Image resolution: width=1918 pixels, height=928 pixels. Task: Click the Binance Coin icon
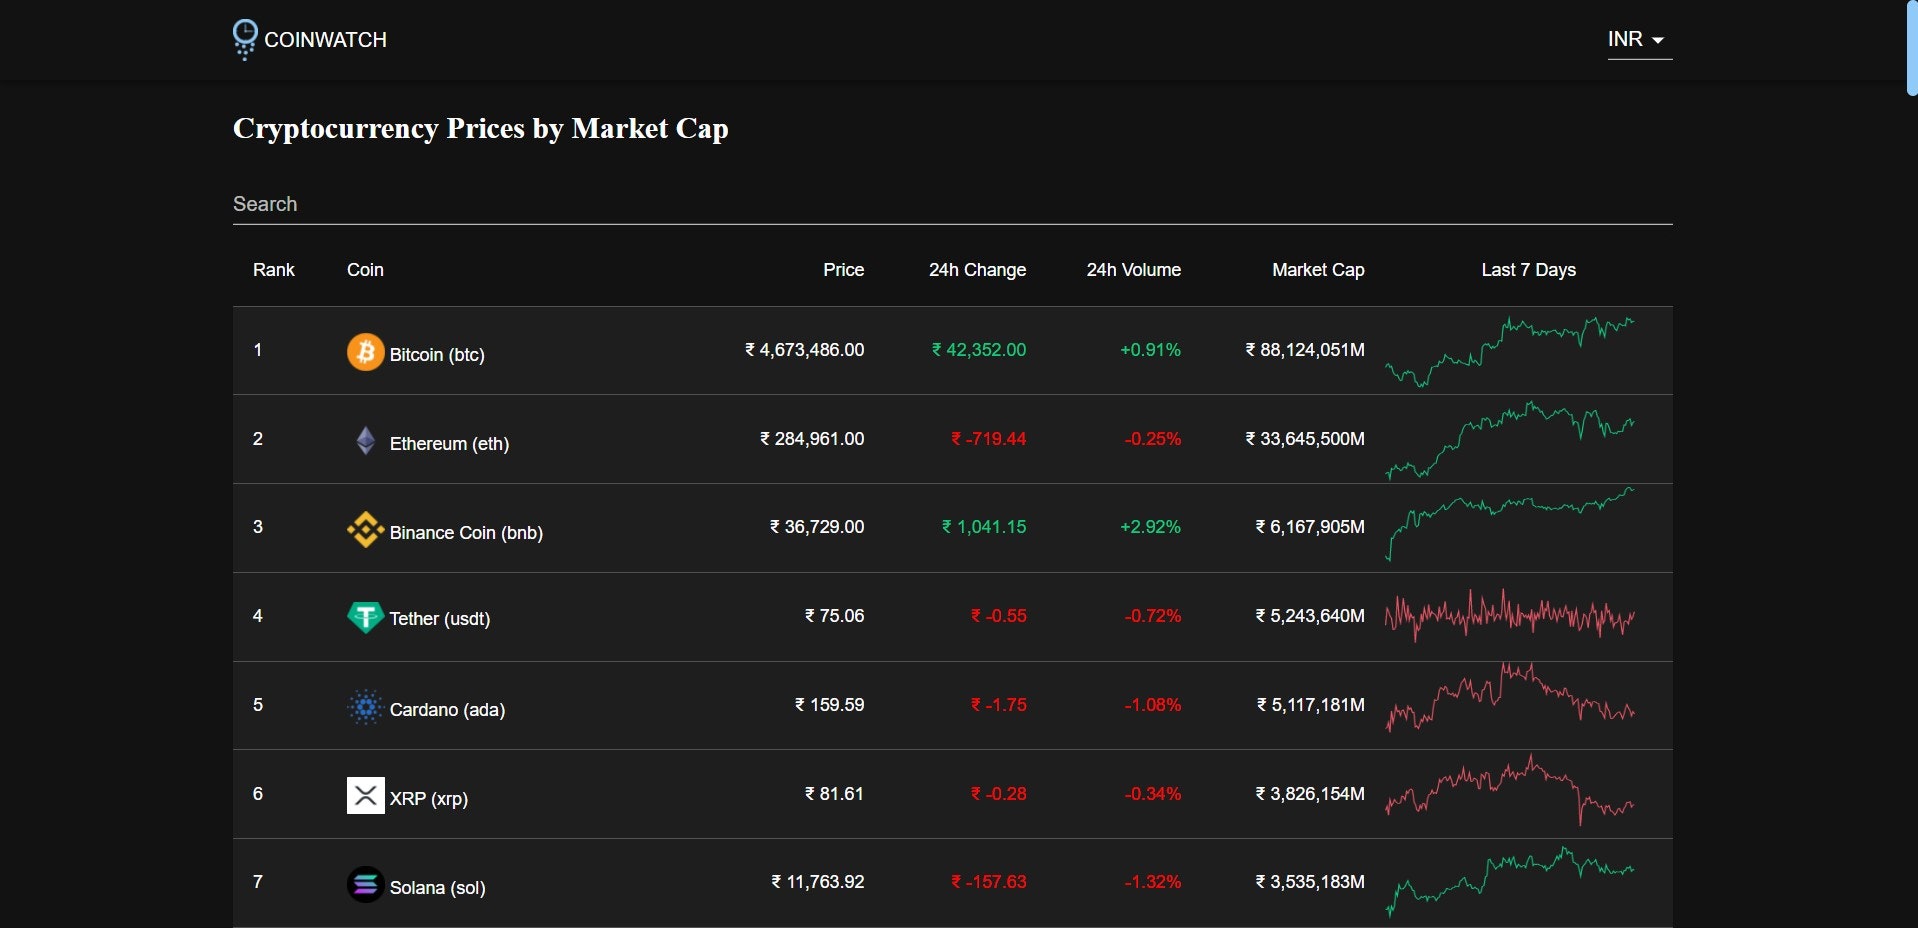click(x=365, y=530)
